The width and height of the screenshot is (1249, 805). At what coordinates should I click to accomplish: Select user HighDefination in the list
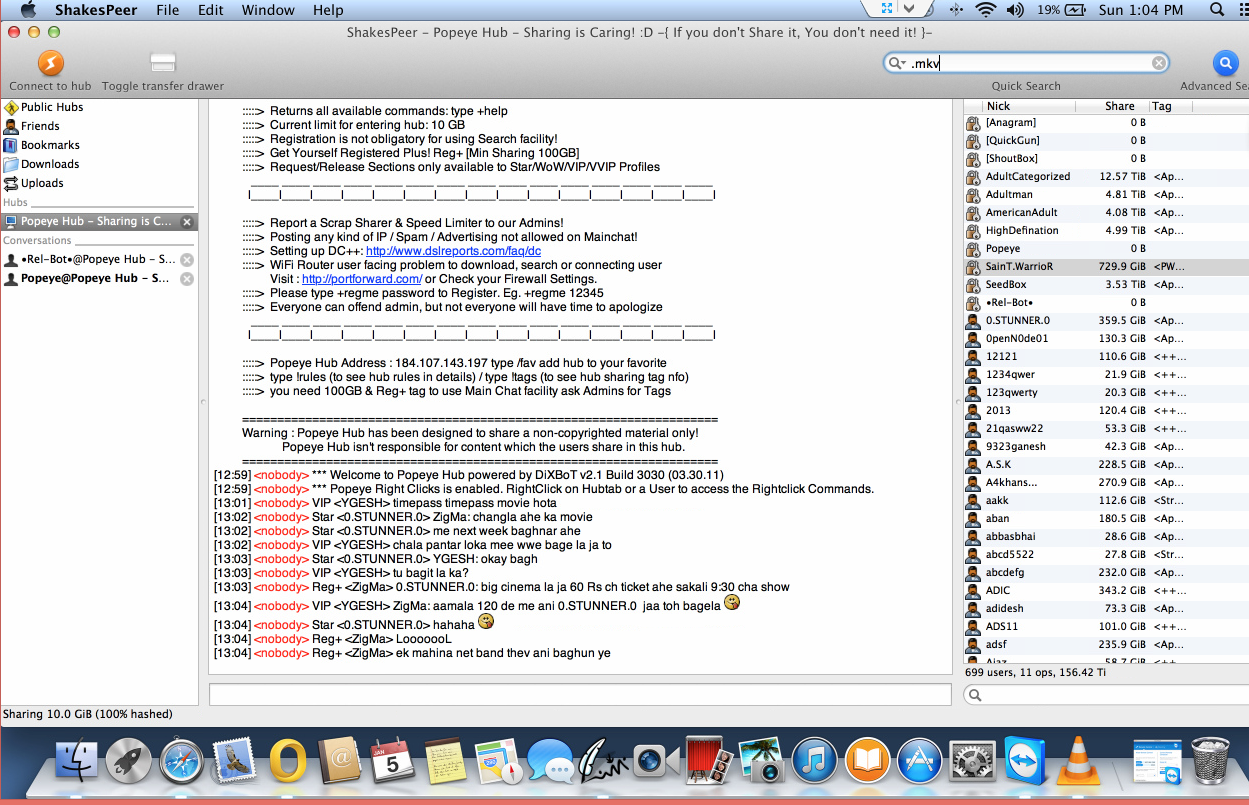(1106, 231)
